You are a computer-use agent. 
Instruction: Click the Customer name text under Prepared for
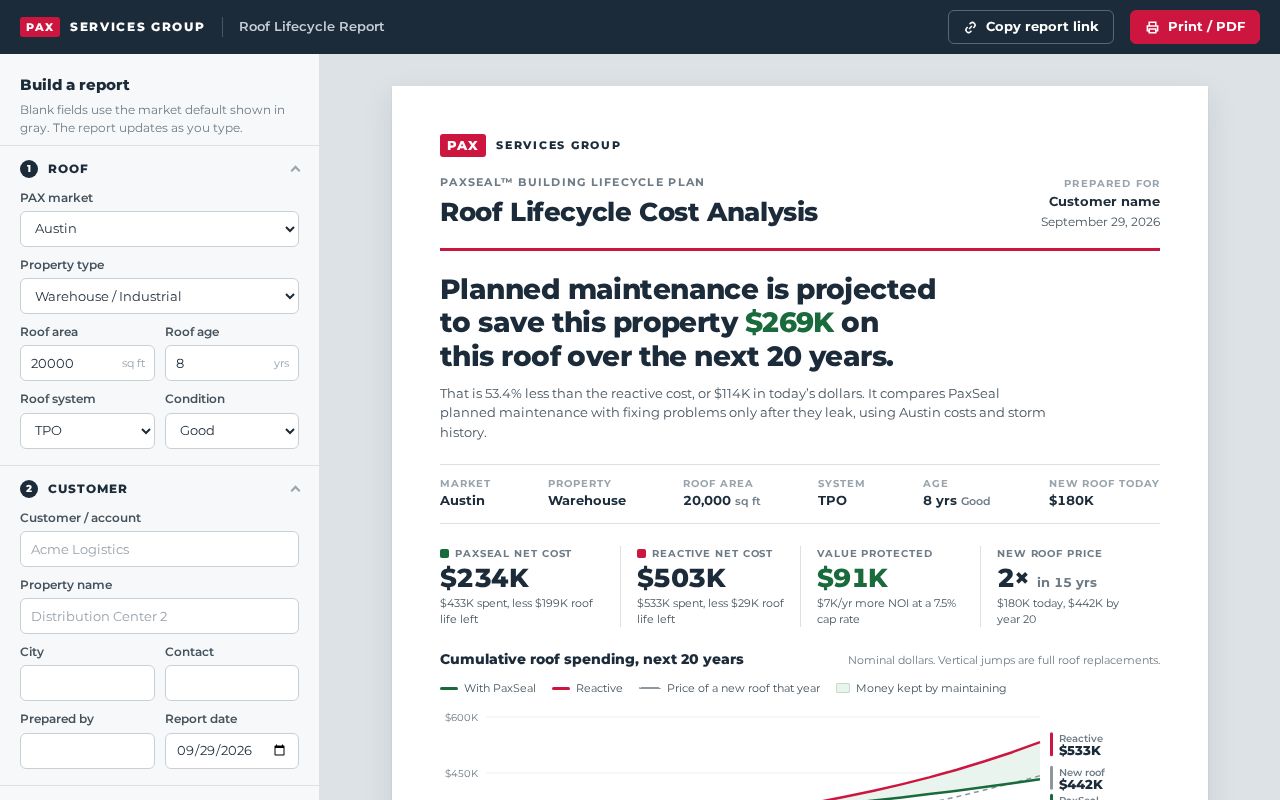[1104, 202]
